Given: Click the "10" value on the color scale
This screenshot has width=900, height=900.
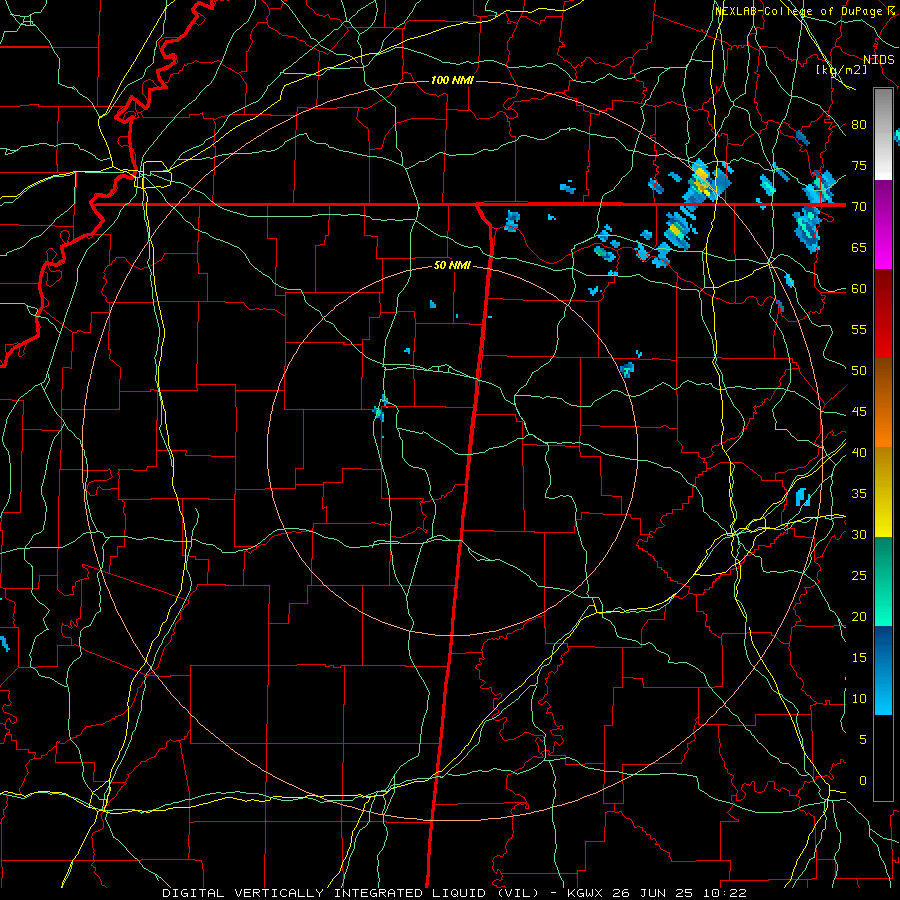Looking at the screenshot, I should tap(859, 699).
